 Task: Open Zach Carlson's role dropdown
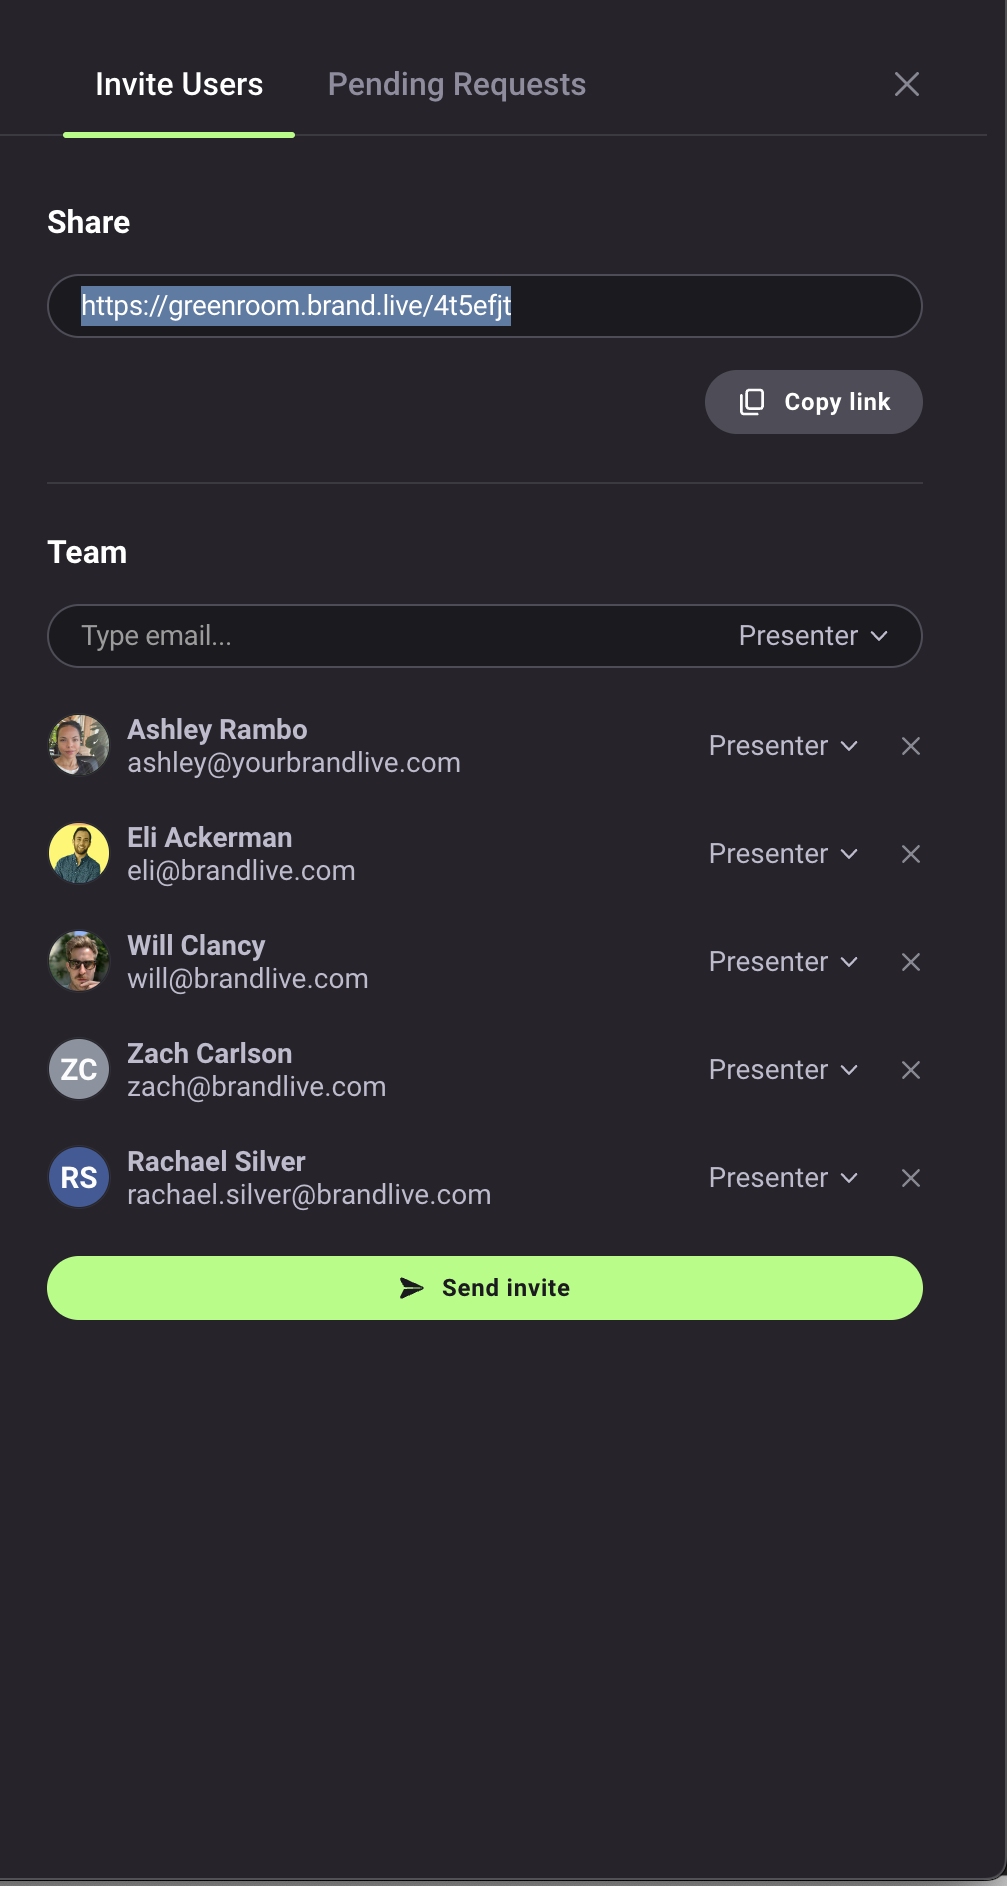(x=783, y=1070)
